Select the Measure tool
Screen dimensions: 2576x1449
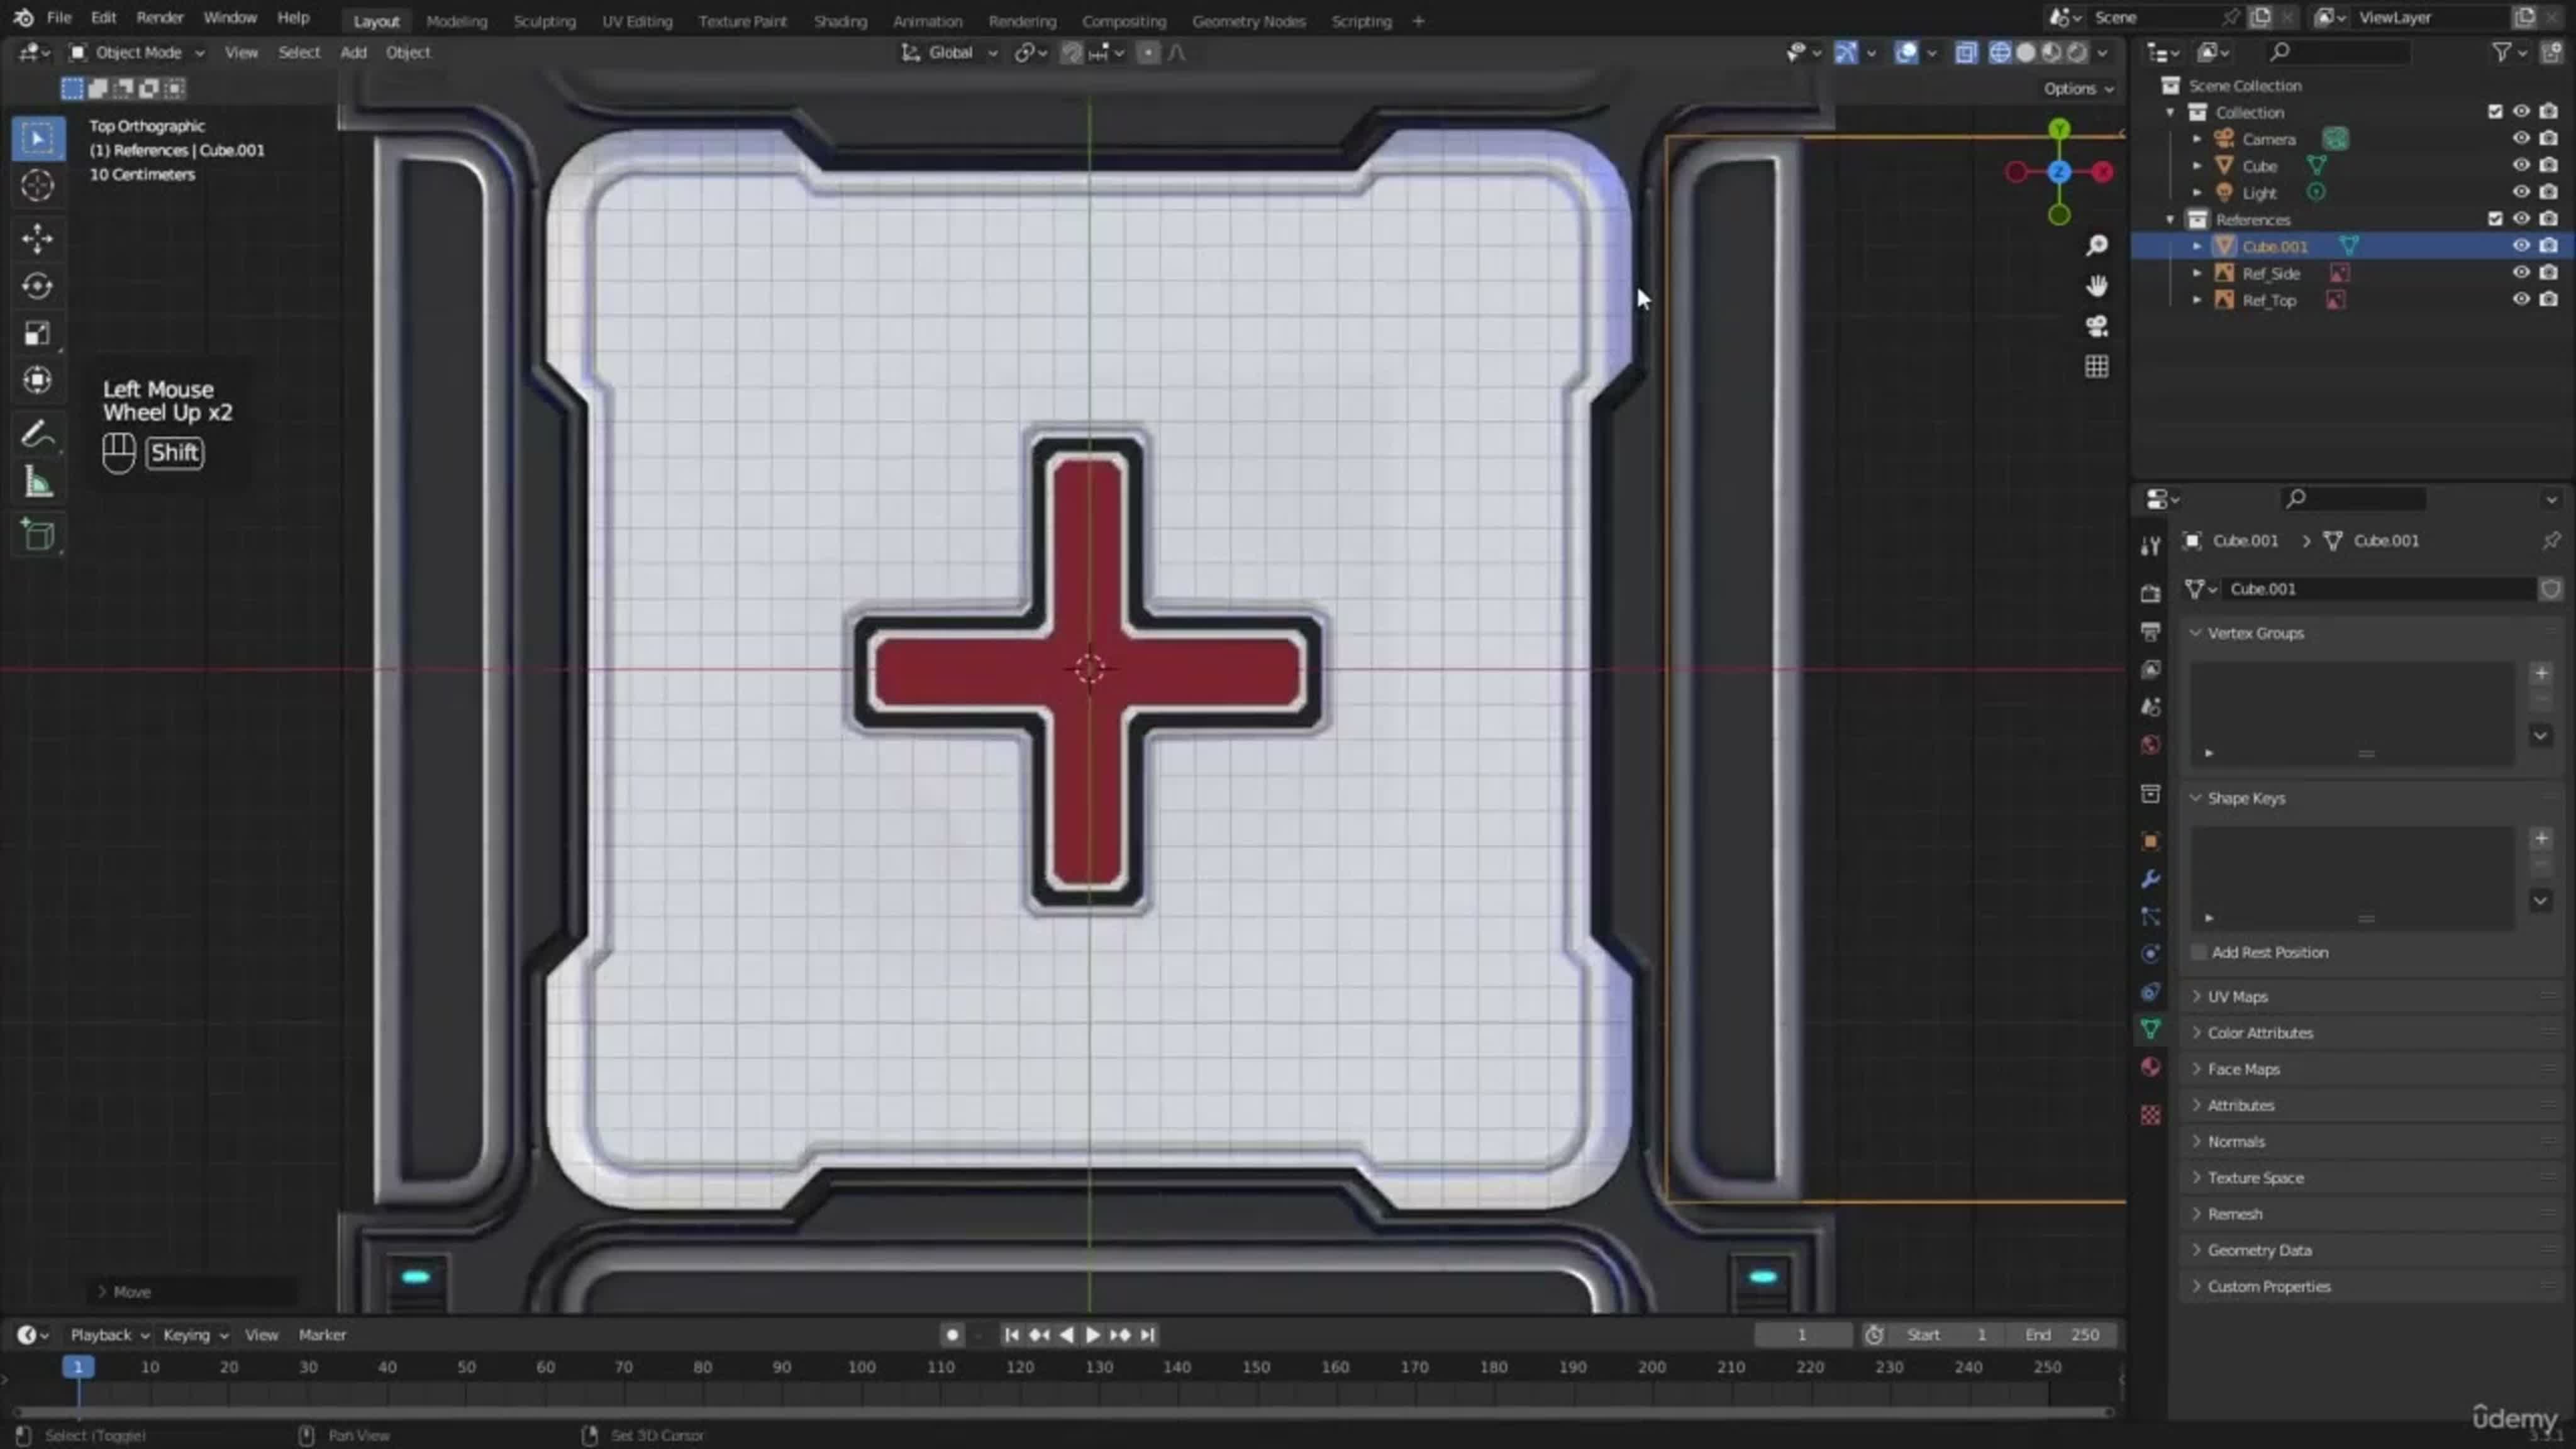[38, 483]
